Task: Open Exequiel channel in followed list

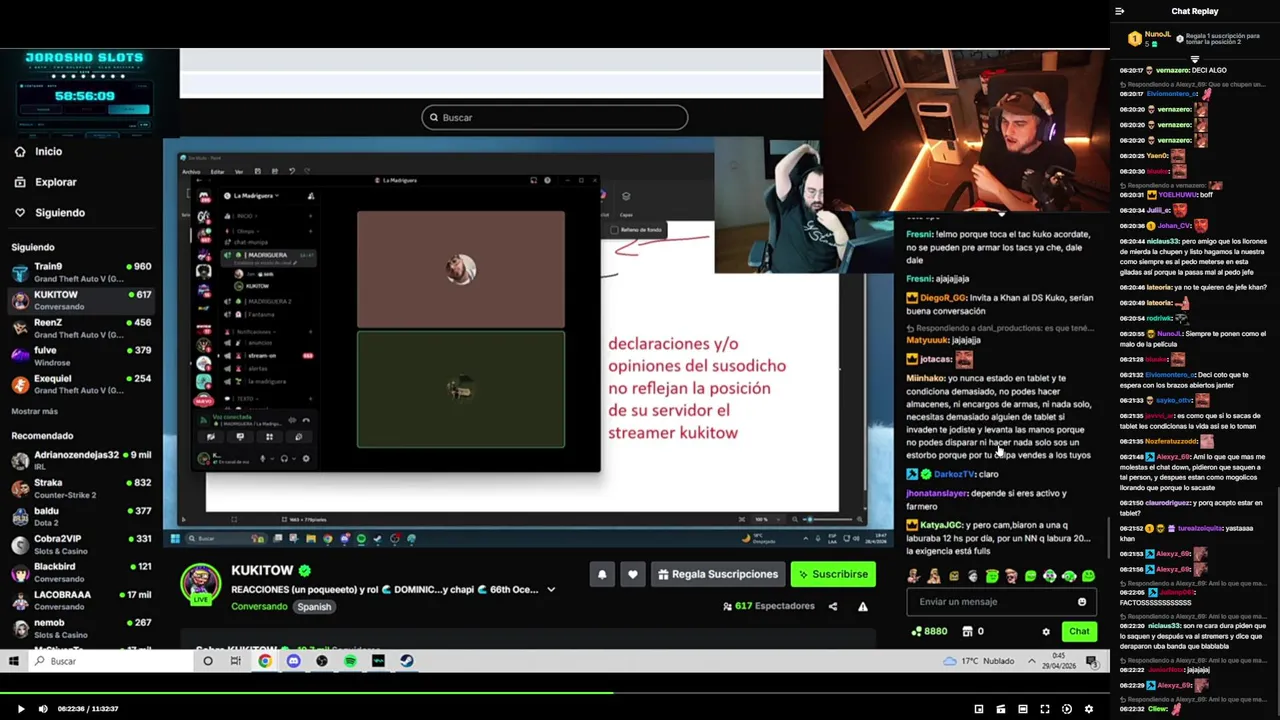Action: click(81, 384)
